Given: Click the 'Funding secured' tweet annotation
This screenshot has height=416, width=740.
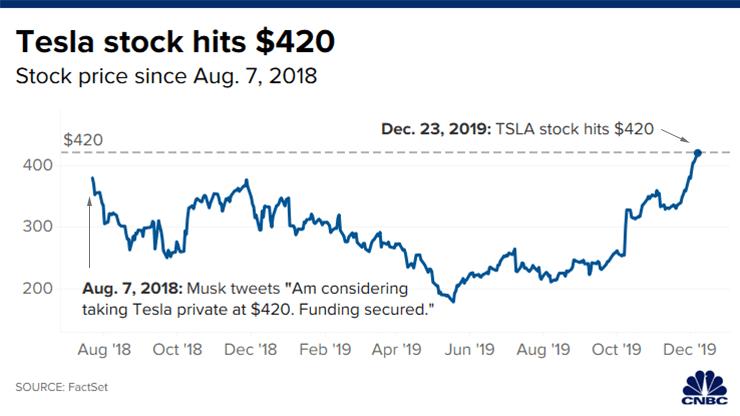Looking at the screenshot, I should pyautogui.click(x=258, y=299).
